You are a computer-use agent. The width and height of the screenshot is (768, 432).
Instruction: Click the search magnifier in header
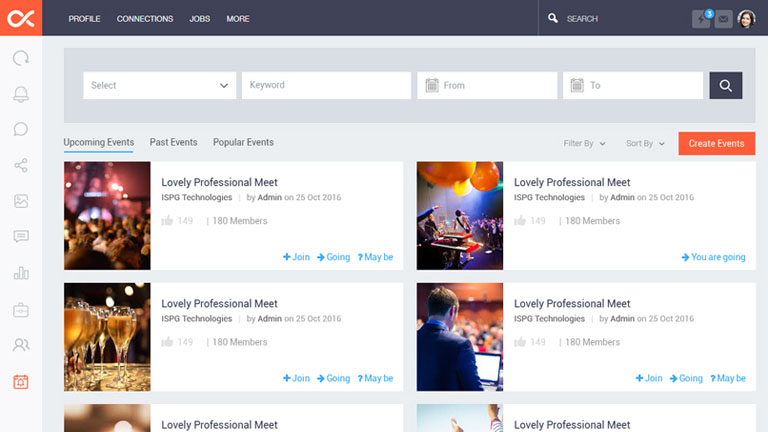[x=553, y=19]
